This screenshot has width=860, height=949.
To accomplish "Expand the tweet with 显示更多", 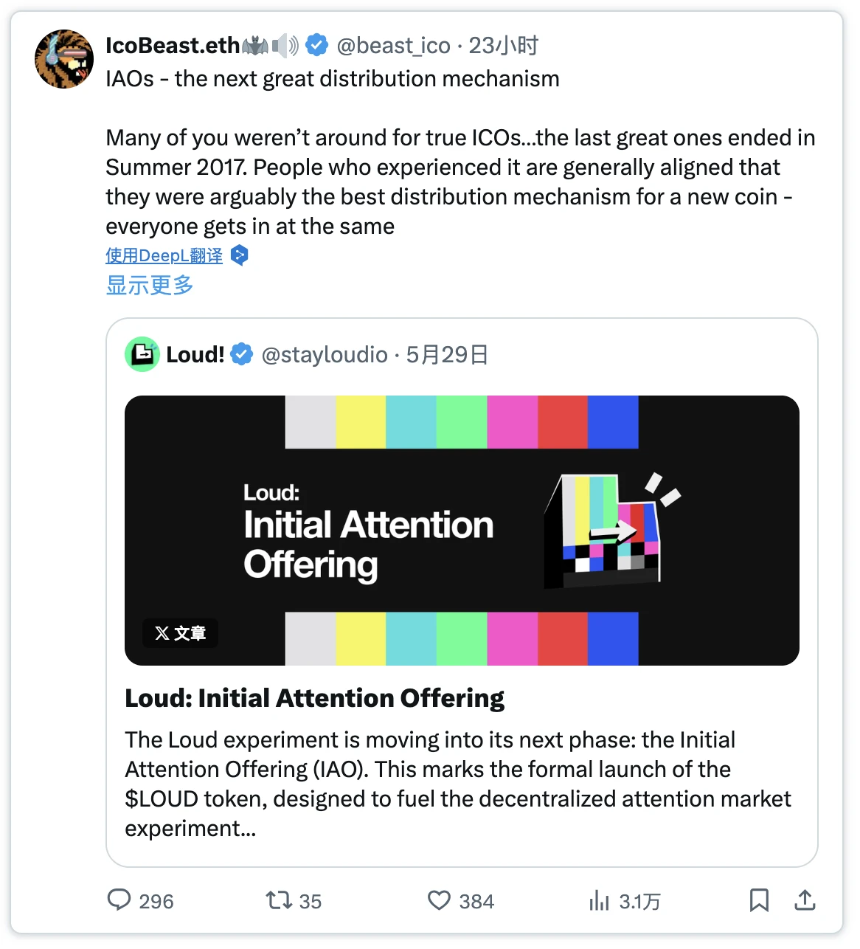I will tap(148, 285).
